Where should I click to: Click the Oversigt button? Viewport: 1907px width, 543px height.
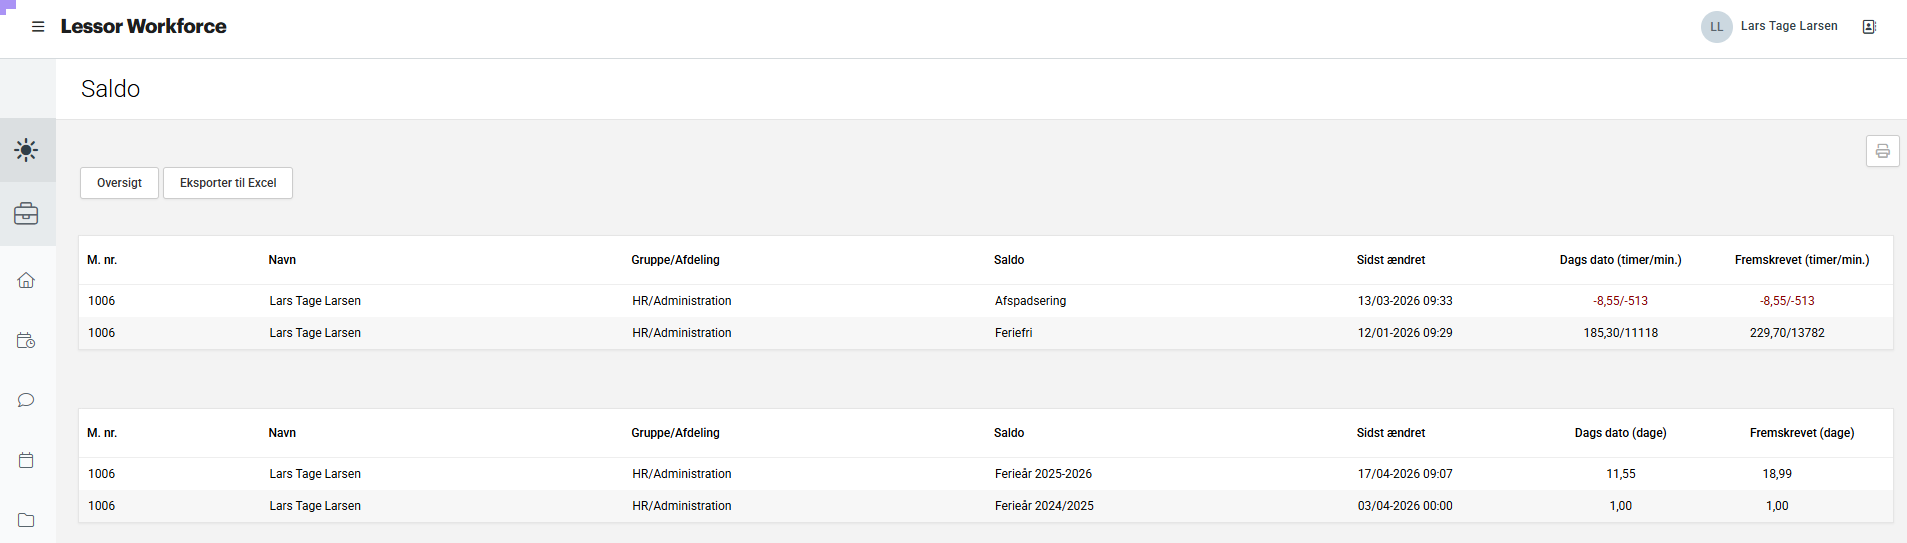point(119,183)
